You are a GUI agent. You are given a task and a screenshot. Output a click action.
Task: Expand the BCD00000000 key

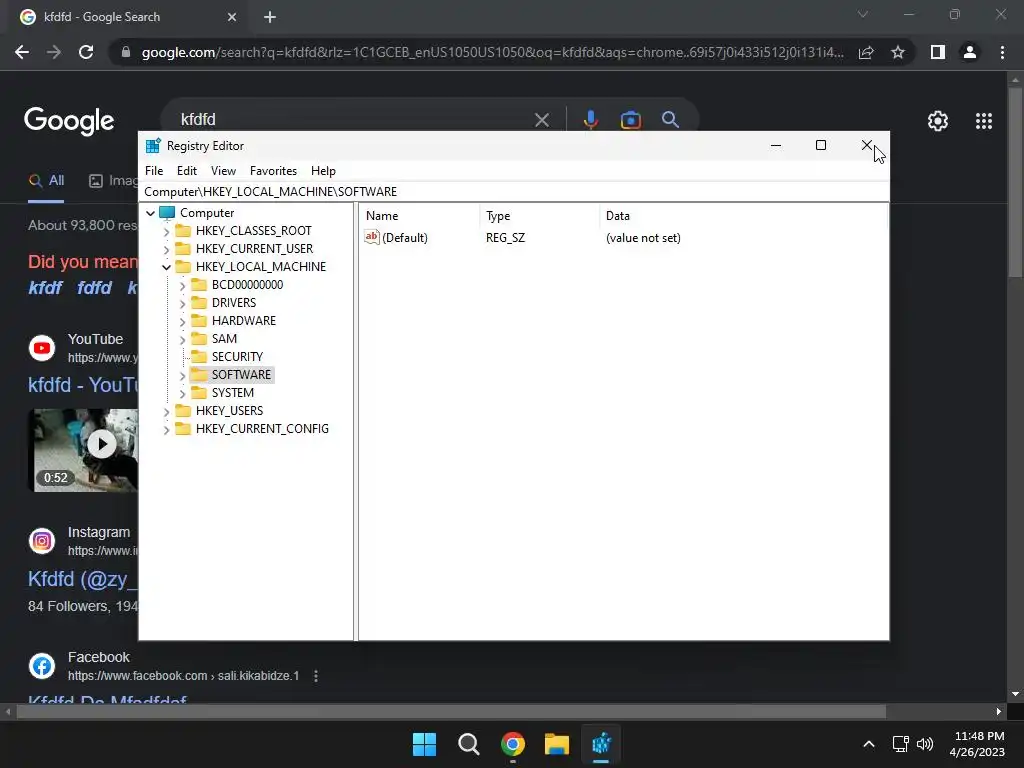click(x=182, y=285)
